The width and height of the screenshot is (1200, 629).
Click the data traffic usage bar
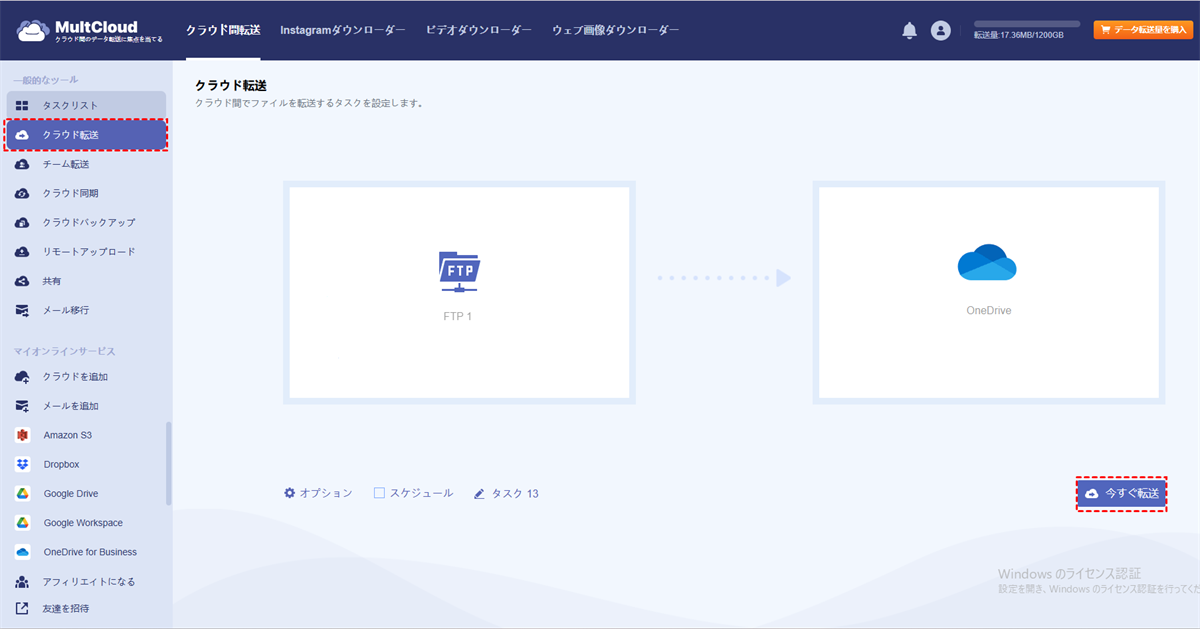[x=1027, y=23]
